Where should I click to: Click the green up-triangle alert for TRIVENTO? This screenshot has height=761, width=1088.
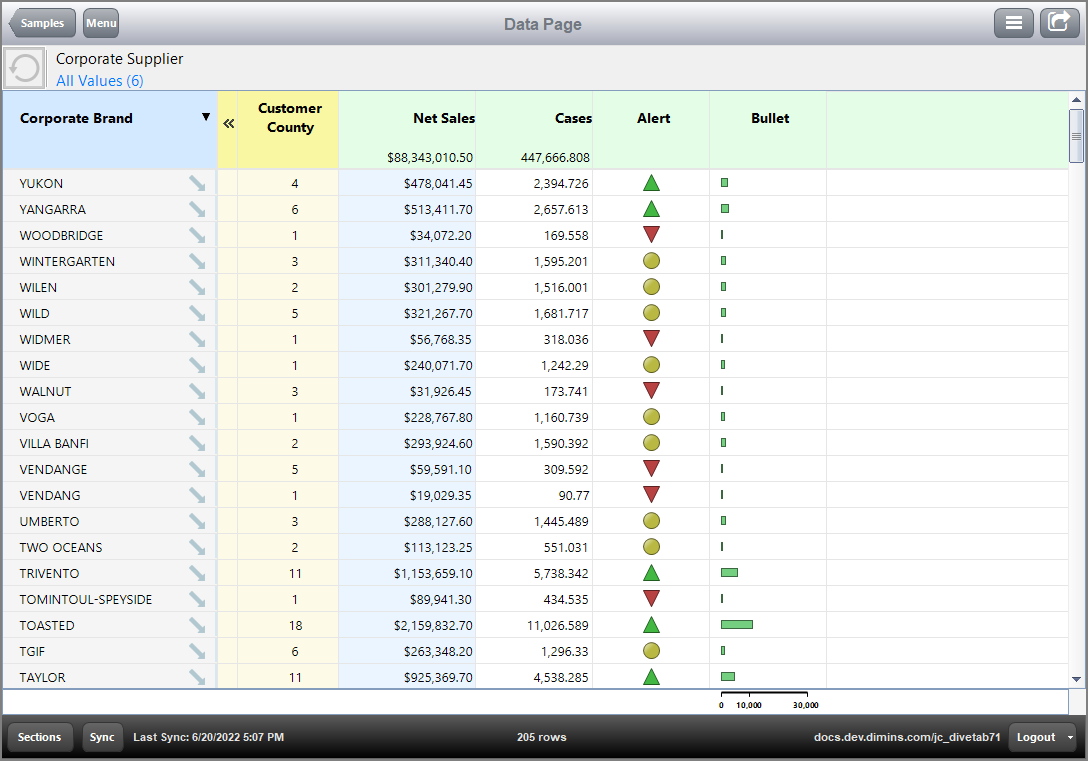point(652,573)
